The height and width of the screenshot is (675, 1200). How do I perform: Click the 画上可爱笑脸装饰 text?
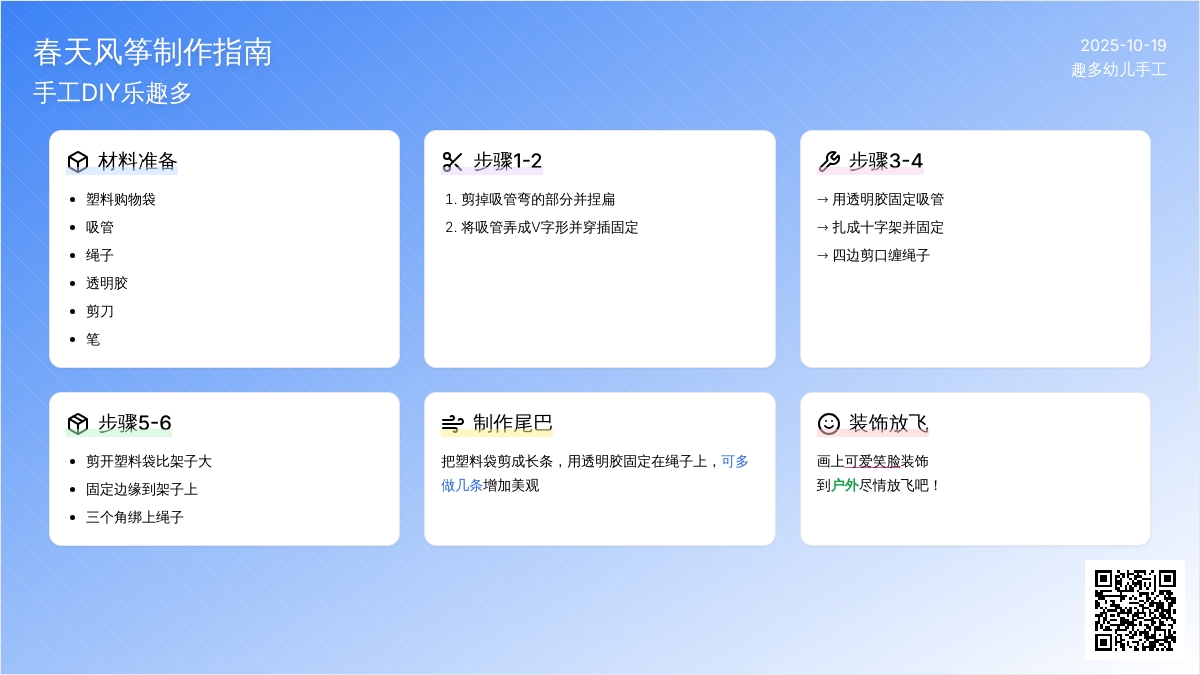coord(873,461)
